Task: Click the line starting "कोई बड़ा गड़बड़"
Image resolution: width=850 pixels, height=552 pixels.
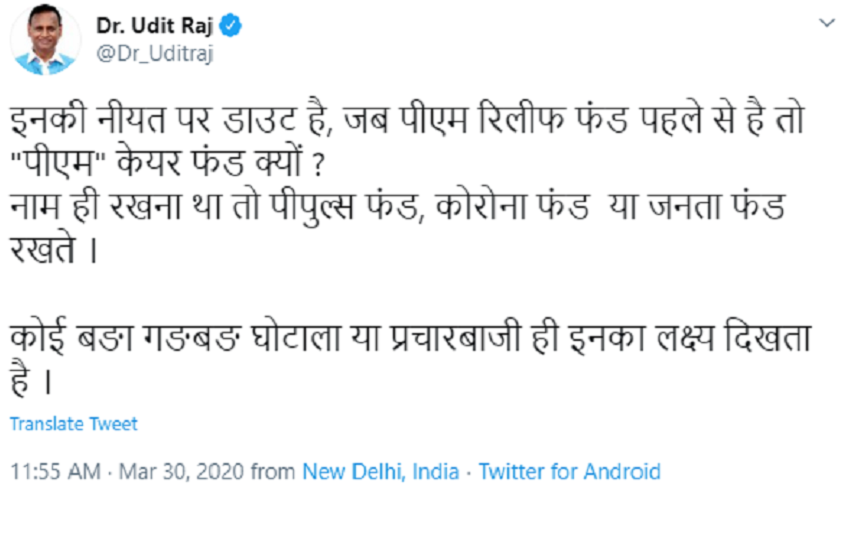Action: (410, 338)
